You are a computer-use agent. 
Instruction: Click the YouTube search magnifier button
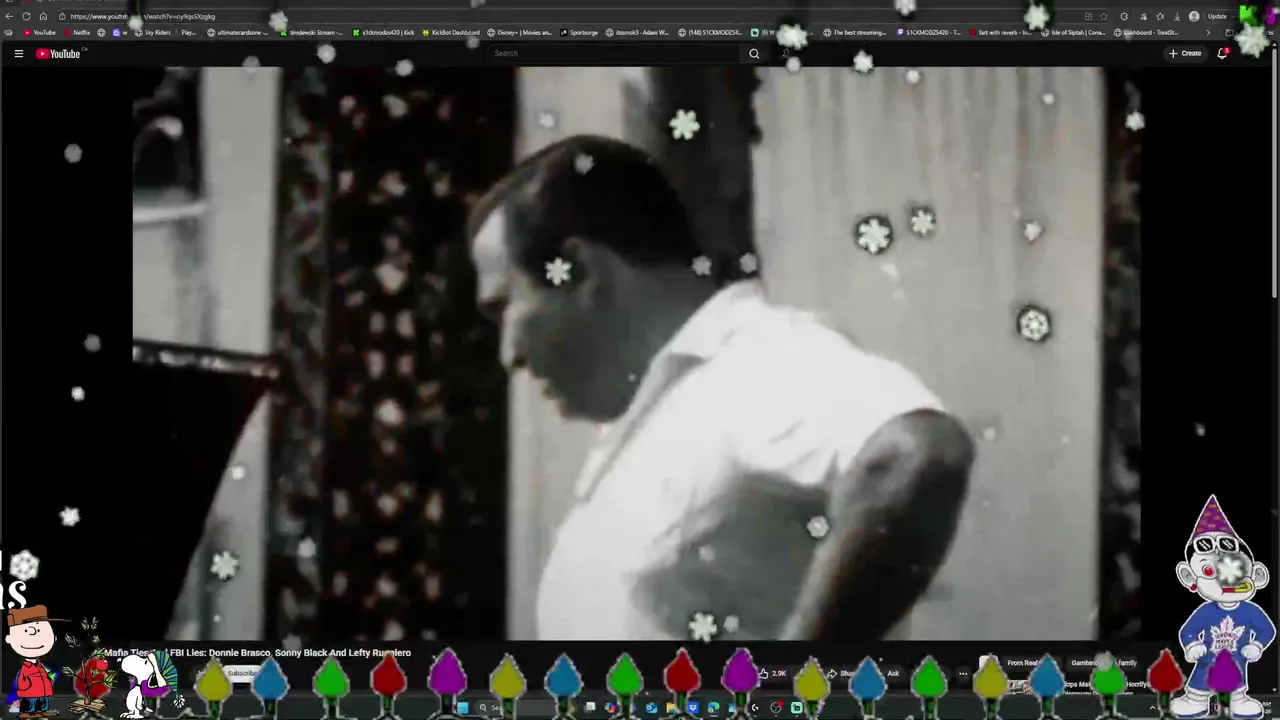(x=754, y=54)
